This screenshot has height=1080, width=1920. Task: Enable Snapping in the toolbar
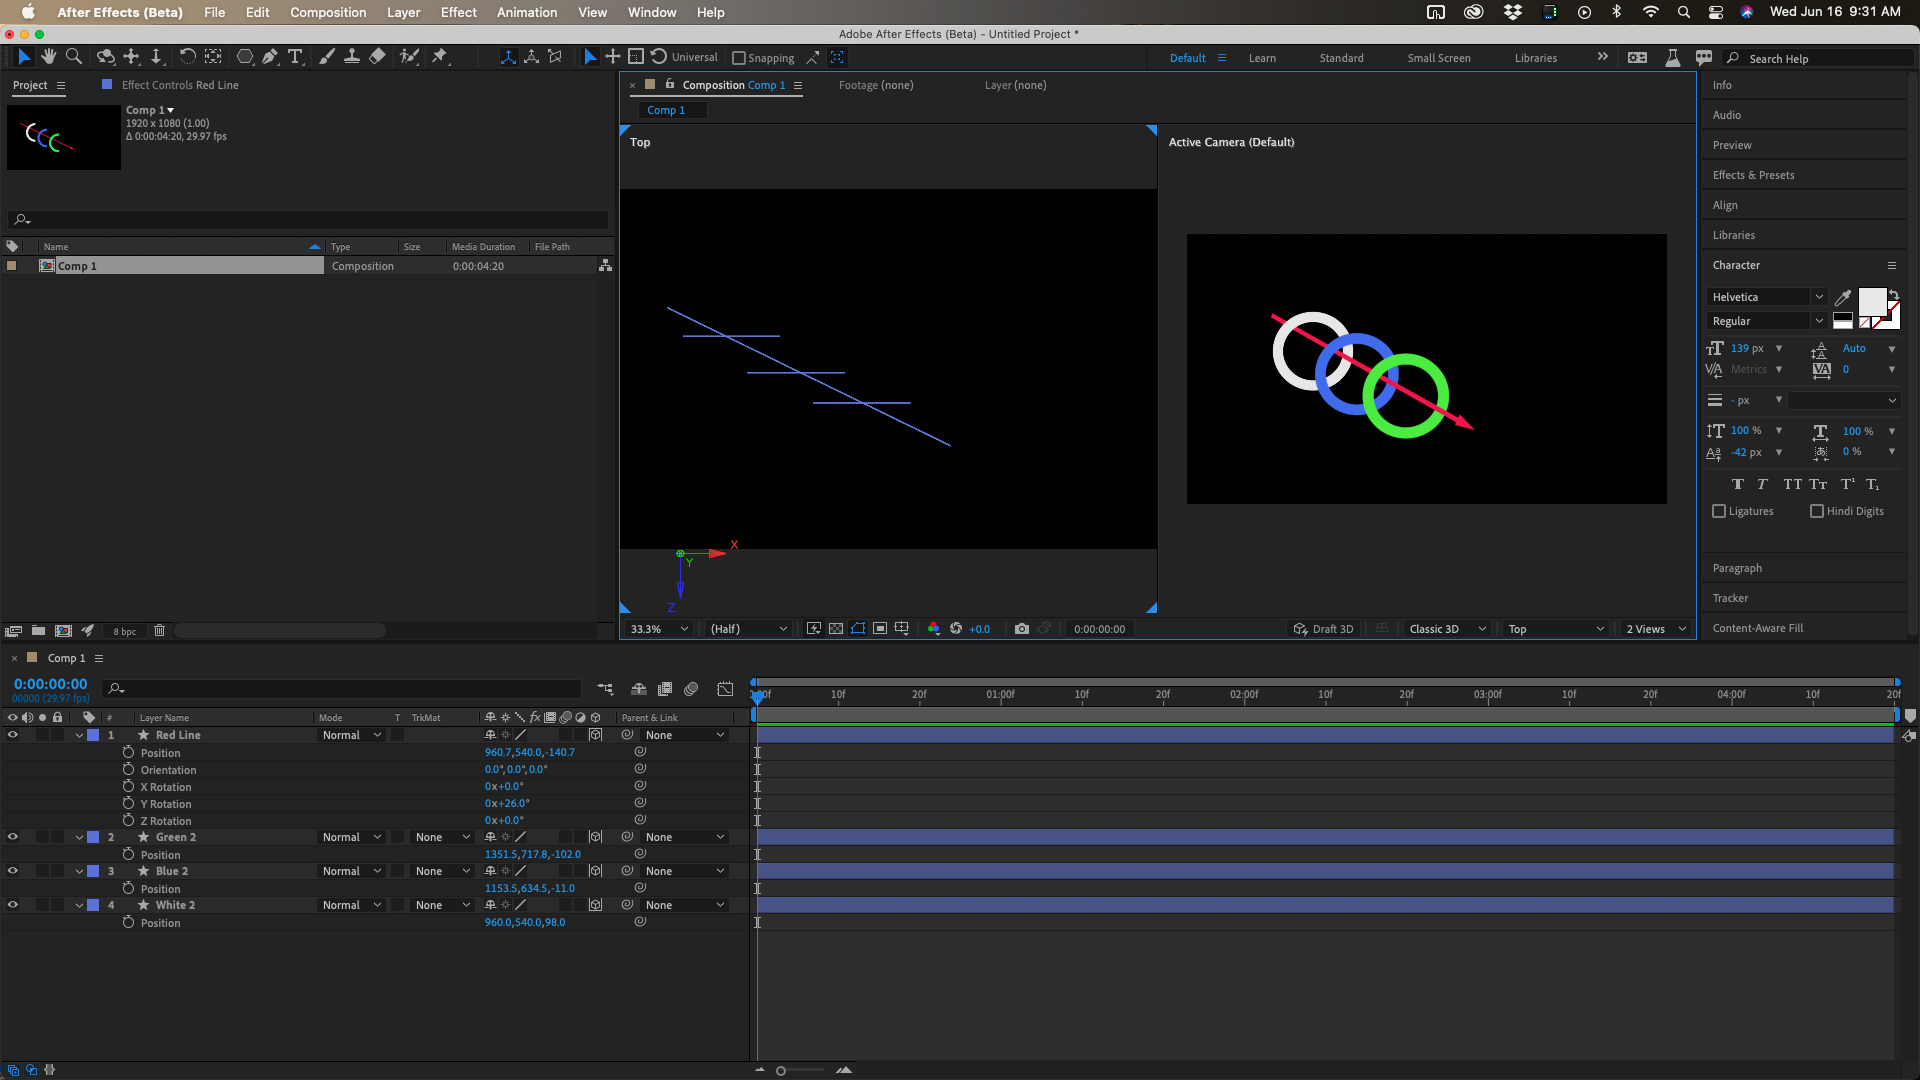click(737, 57)
